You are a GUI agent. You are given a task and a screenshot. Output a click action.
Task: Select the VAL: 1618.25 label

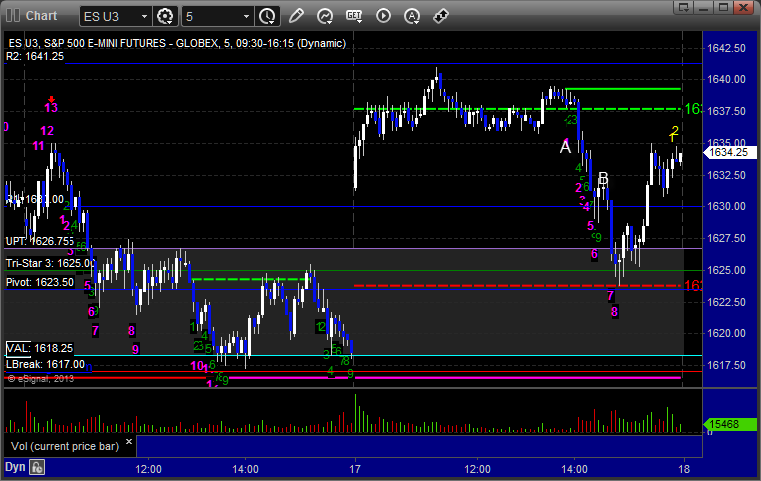tap(39, 348)
